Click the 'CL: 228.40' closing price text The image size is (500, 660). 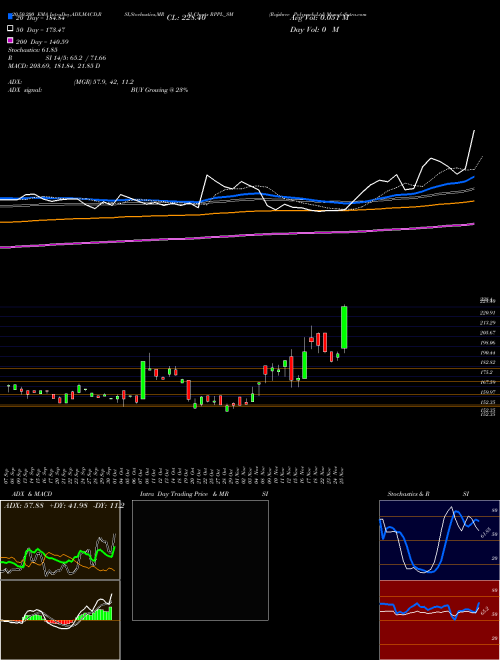(x=186, y=18)
